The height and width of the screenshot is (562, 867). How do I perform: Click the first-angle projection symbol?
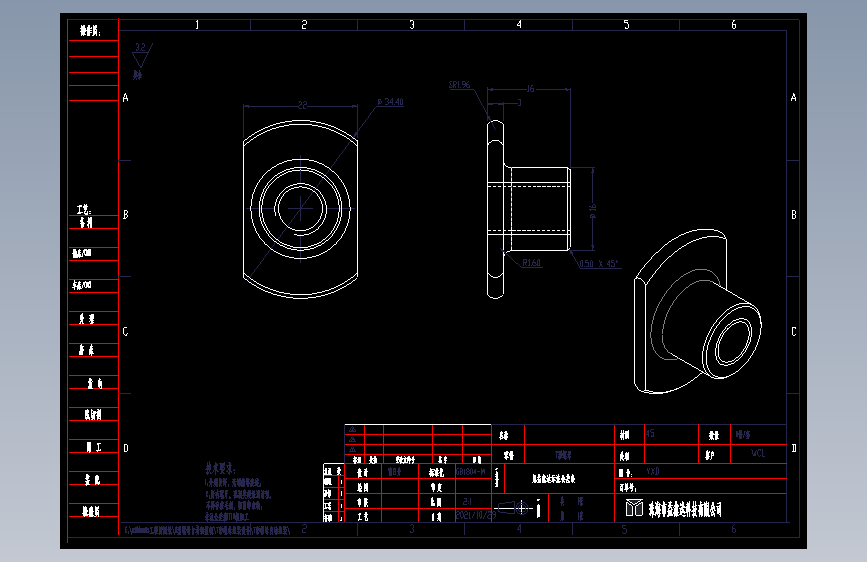click(514, 507)
